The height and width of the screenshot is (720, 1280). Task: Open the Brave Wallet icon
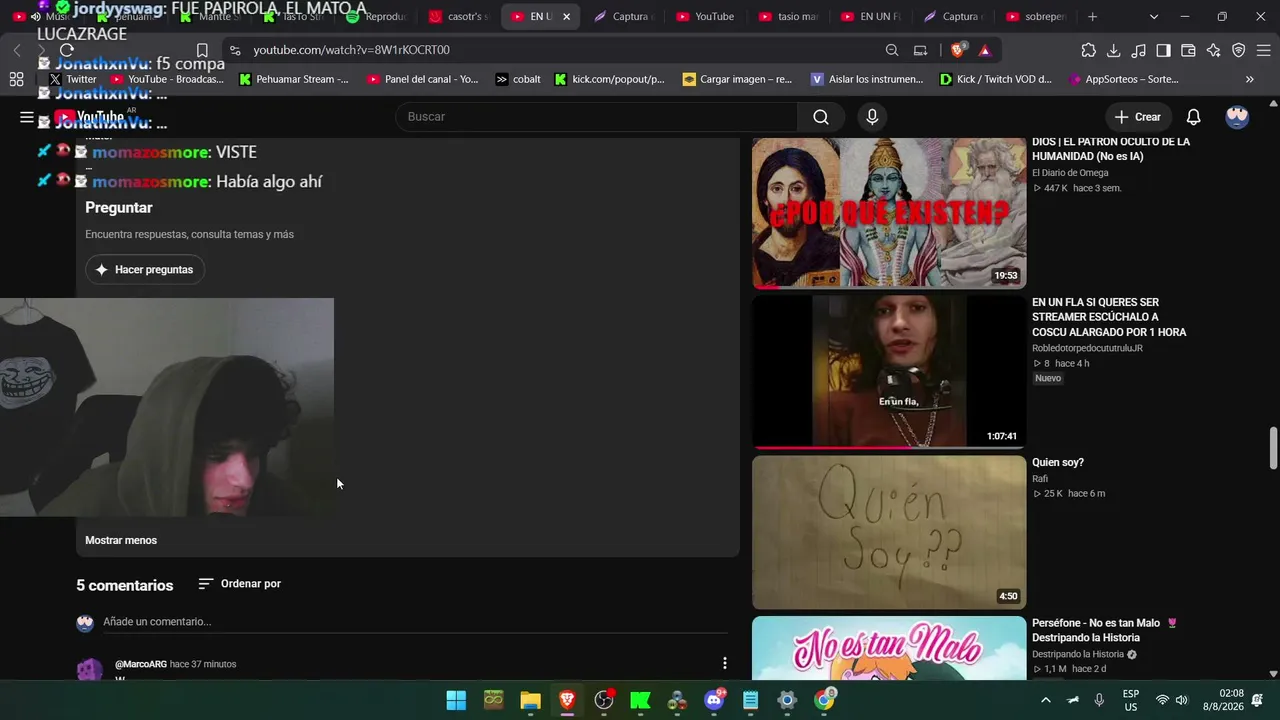1188,50
